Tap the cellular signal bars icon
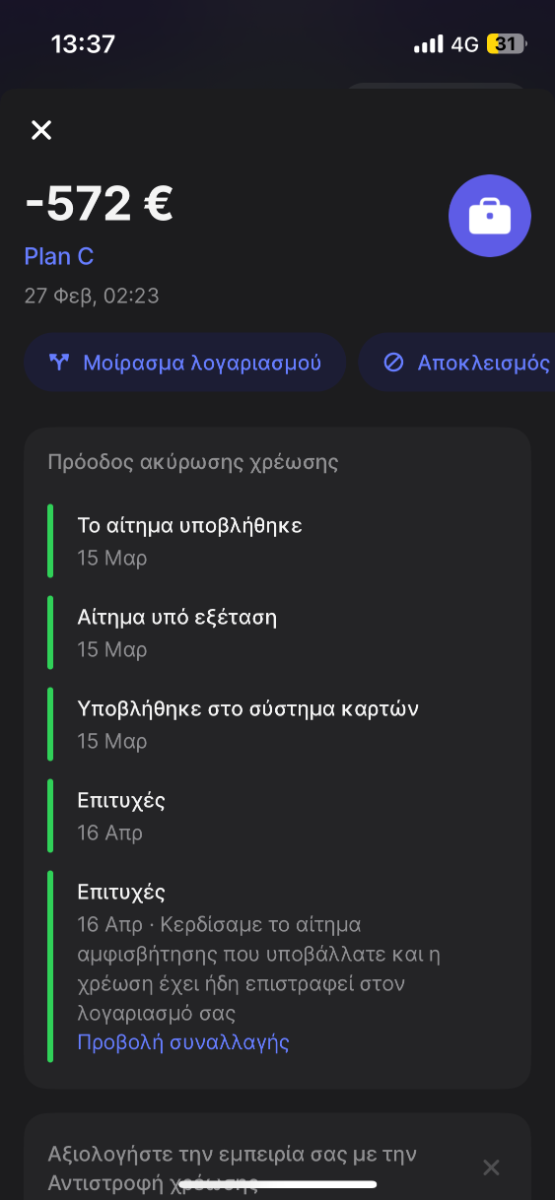The height and width of the screenshot is (1200, 555). 428,44
